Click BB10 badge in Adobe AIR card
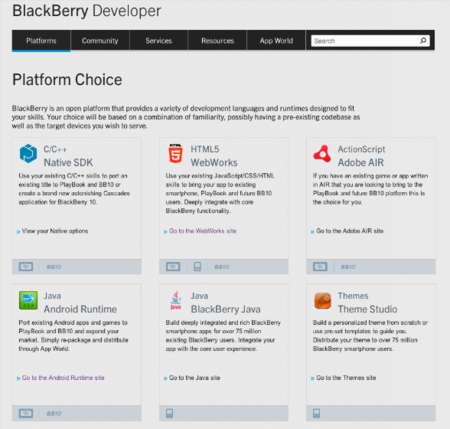This screenshot has width=450, height=429. pyautogui.click(x=348, y=267)
